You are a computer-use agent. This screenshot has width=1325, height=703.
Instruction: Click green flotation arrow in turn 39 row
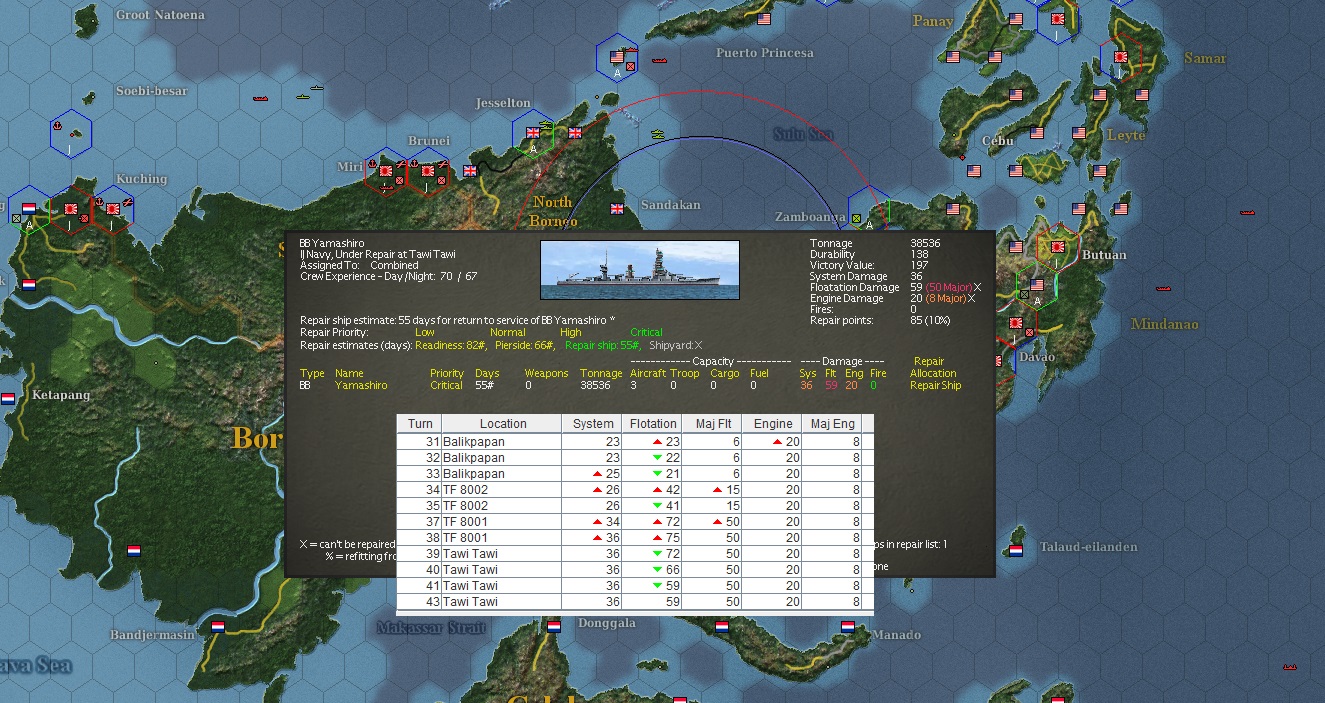pos(657,553)
